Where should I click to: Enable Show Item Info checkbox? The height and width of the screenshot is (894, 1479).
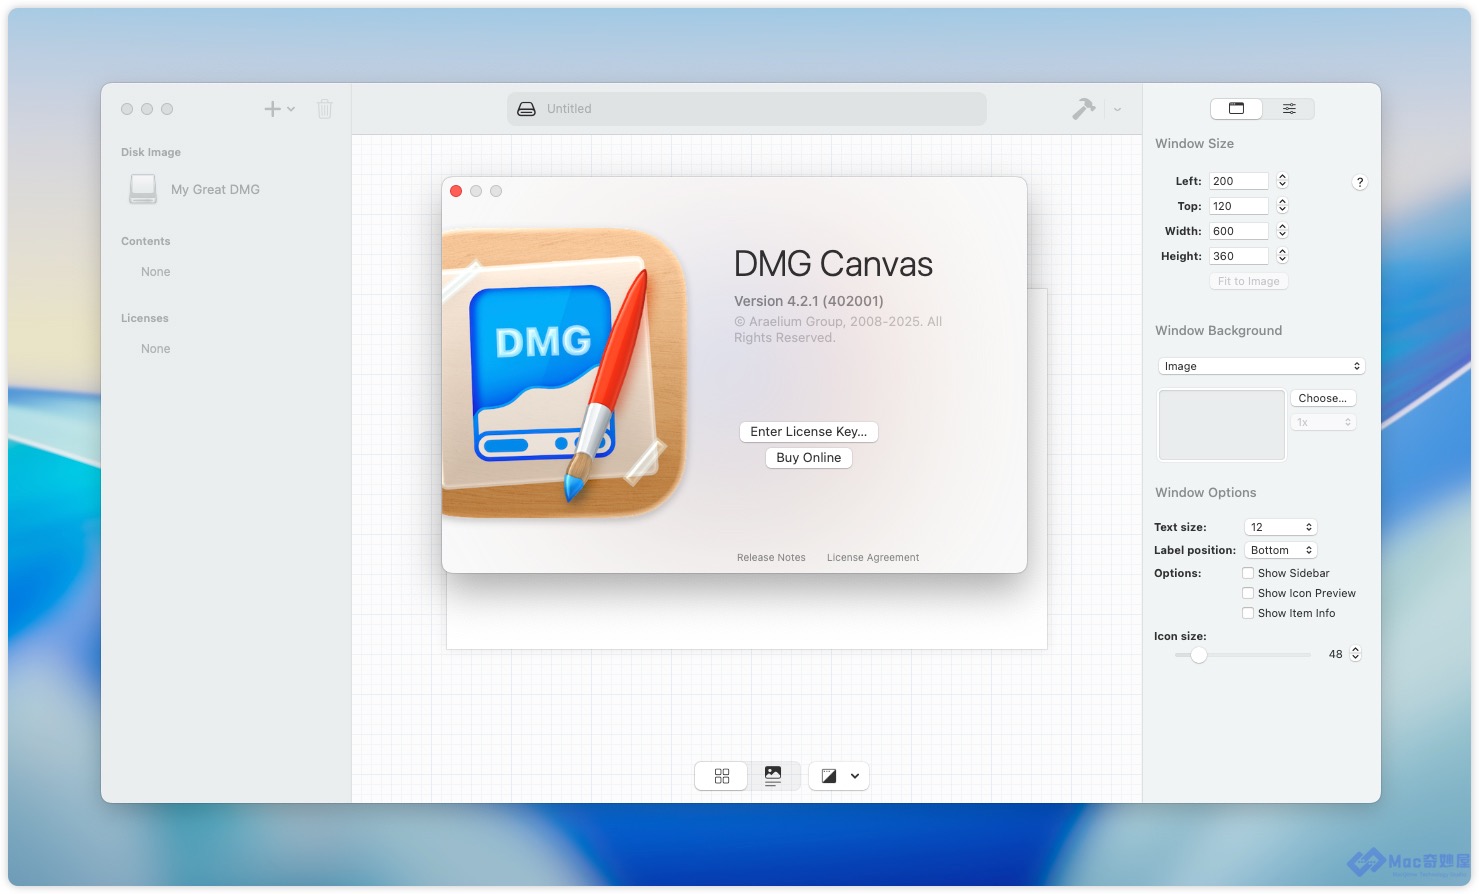point(1248,613)
